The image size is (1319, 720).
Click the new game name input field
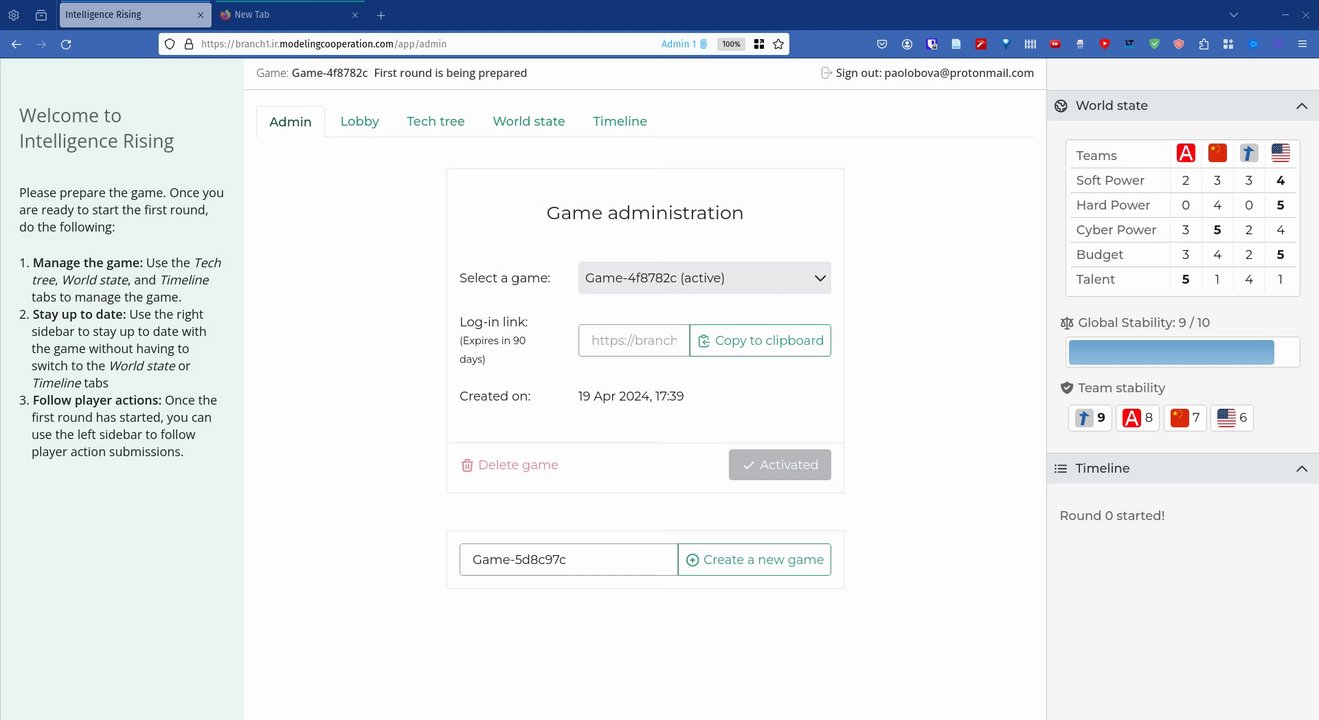pos(568,560)
